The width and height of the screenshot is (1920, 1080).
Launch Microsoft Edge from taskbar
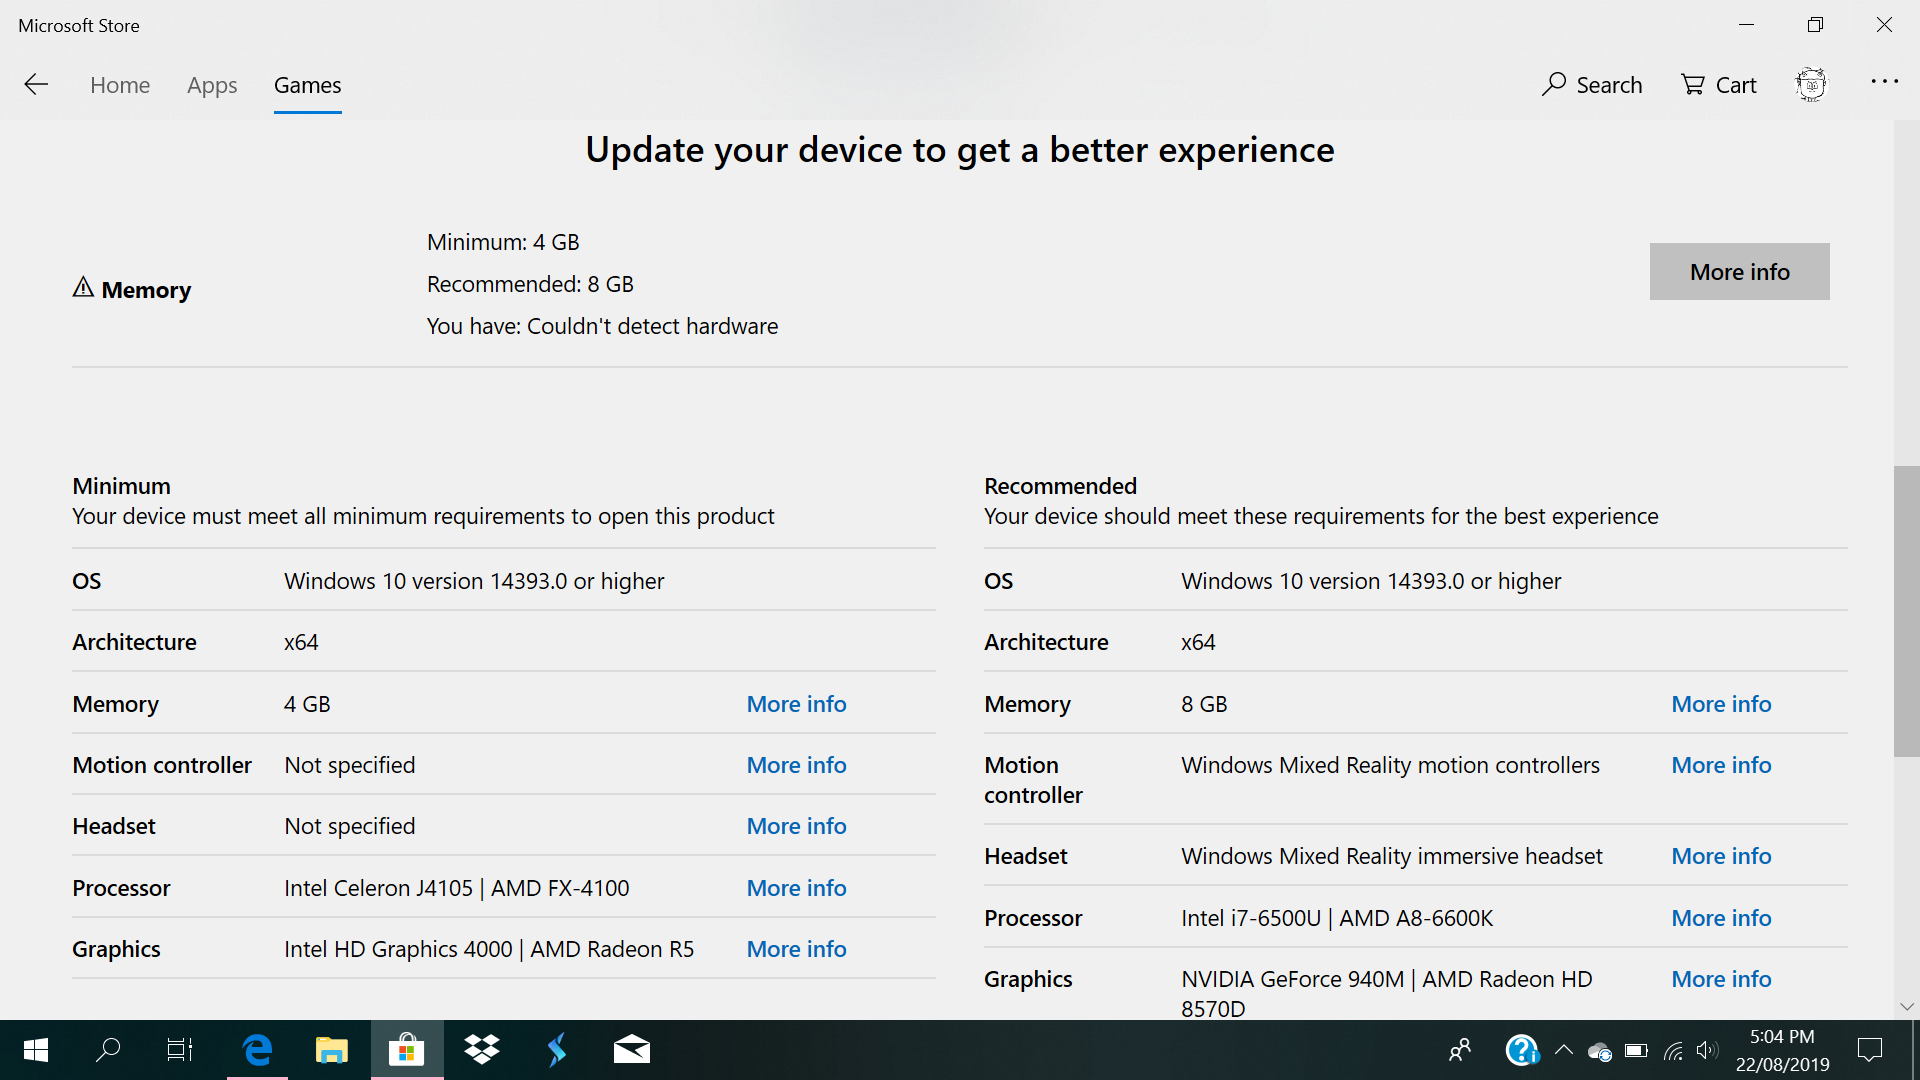[x=257, y=1050]
